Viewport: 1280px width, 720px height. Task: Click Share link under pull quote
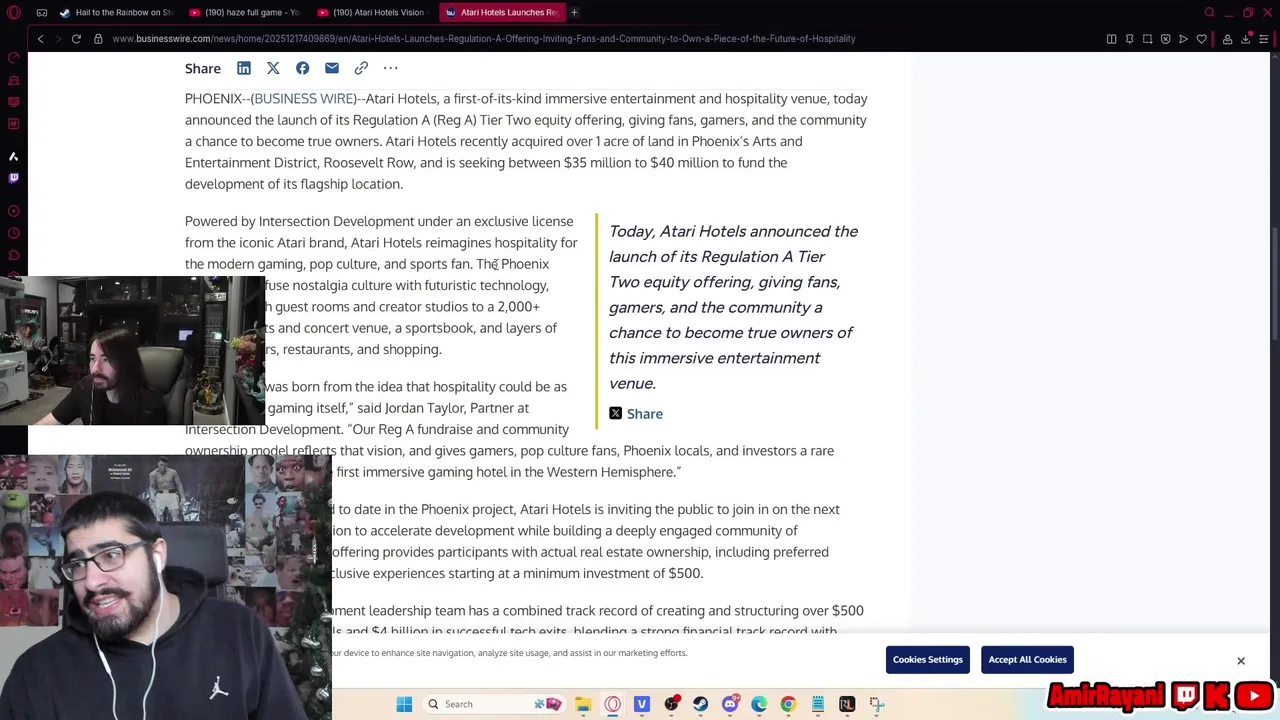(x=645, y=414)
